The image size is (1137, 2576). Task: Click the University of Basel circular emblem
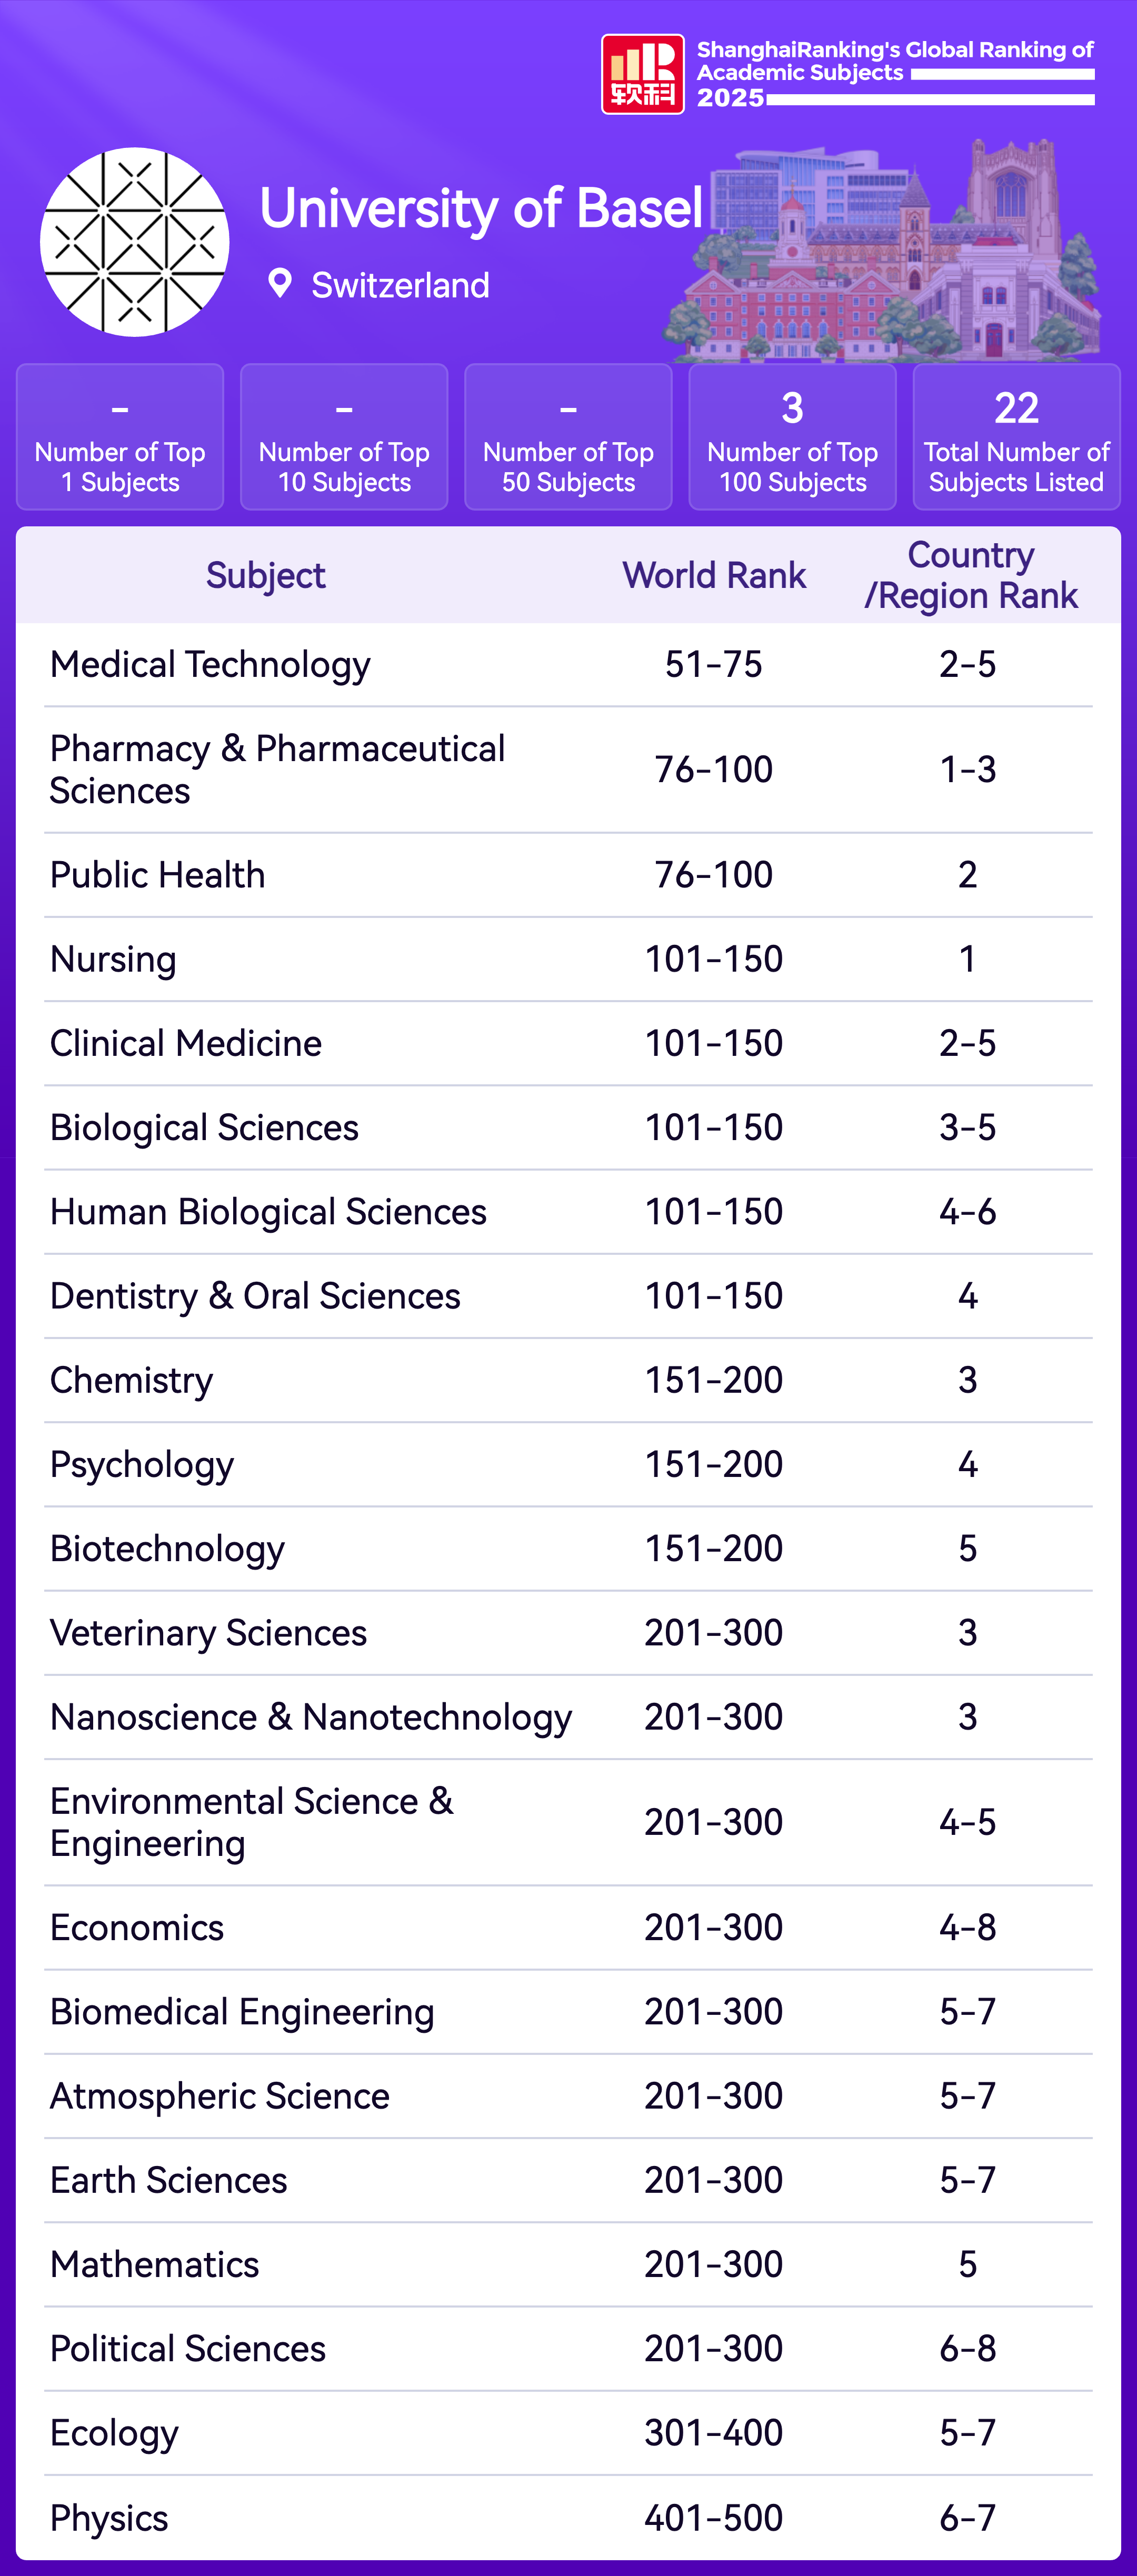click(135, 242)
